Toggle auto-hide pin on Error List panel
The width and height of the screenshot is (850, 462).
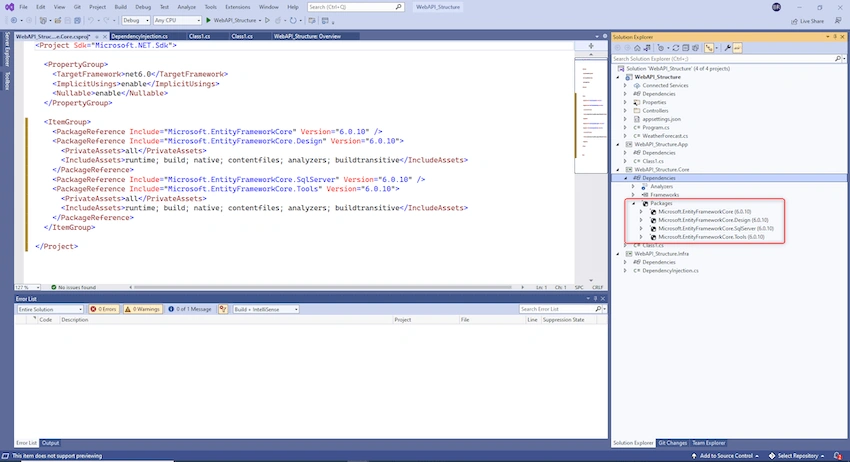[x=595, y=299]
